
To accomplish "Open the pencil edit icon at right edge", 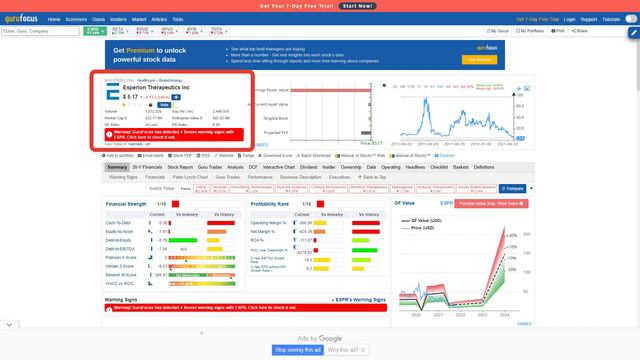I will point(633,33).
